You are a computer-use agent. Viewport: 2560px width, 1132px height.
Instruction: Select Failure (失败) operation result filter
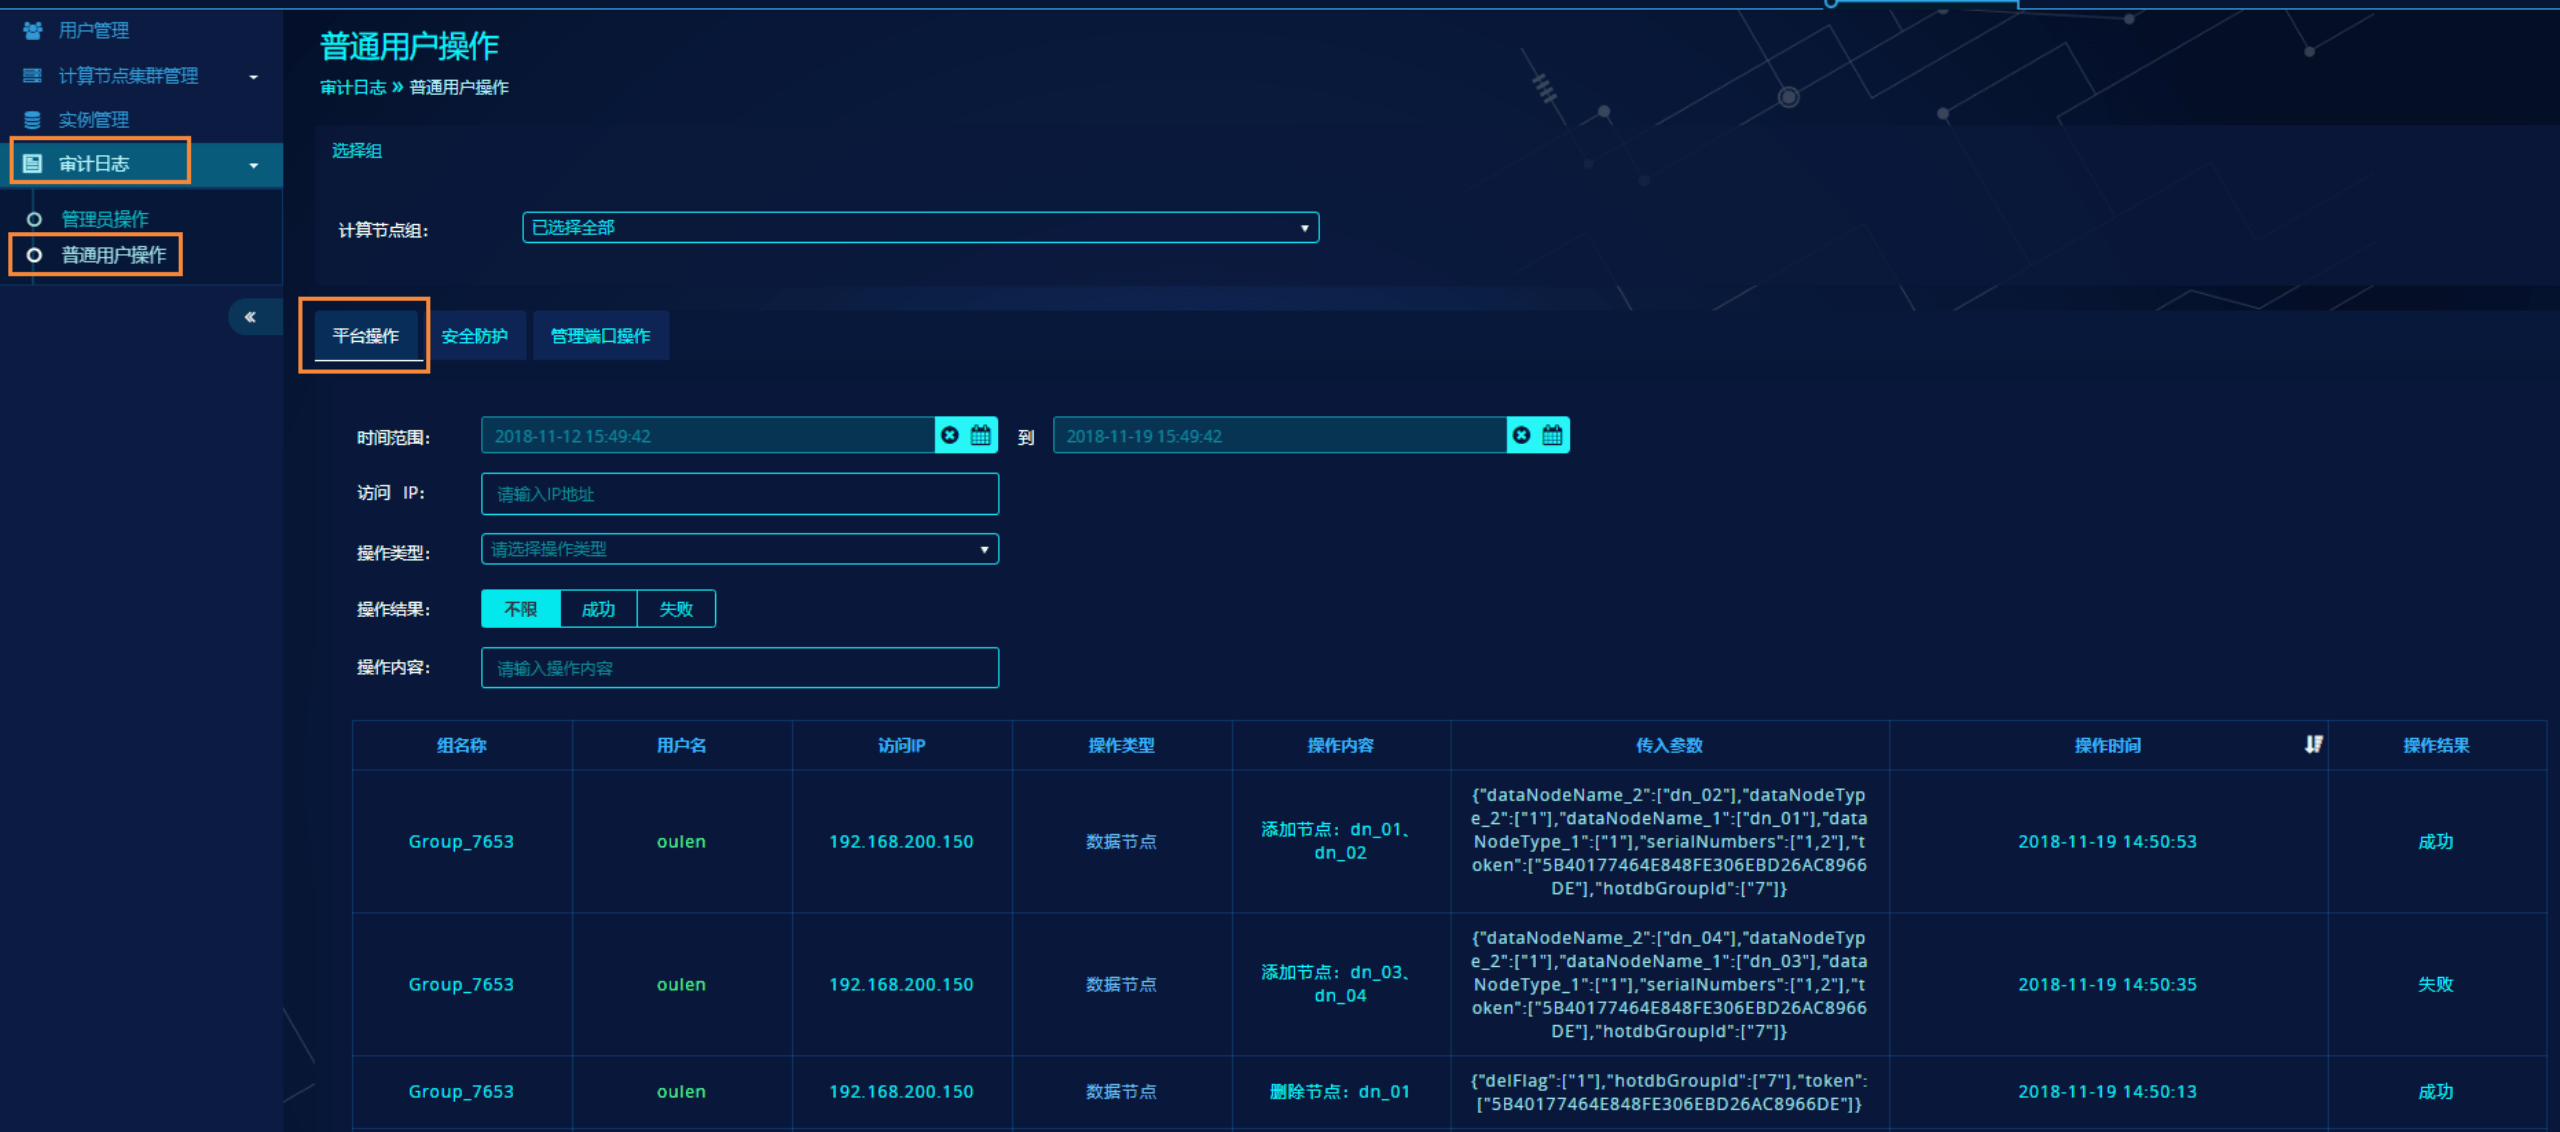[676, 609]
